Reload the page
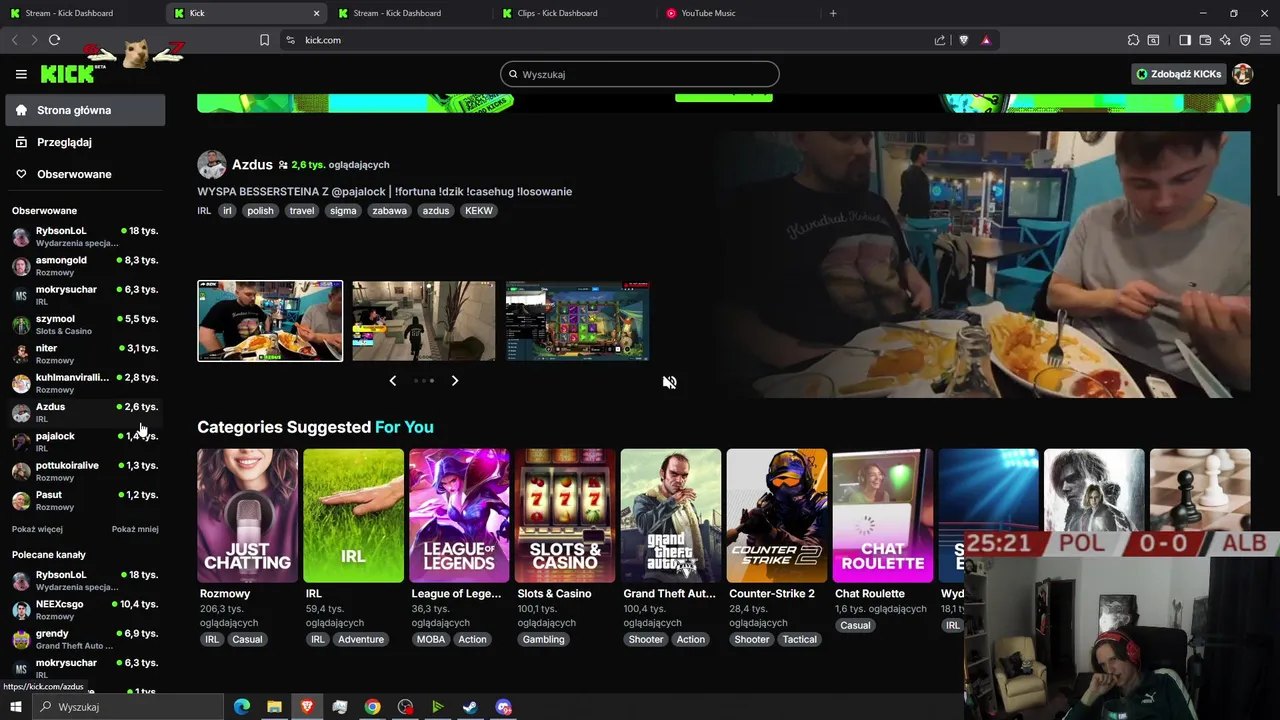 [54, 40]
